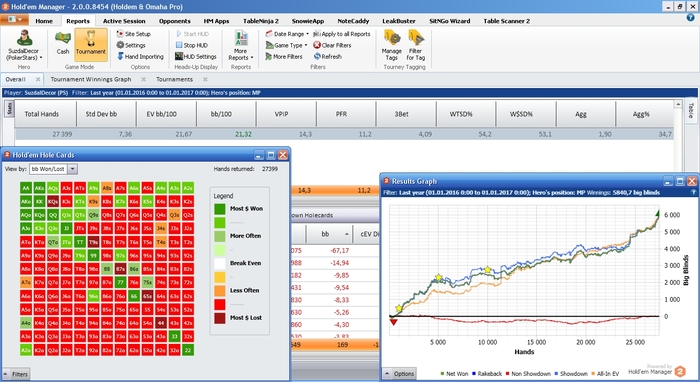
Task: Open the LeakBuster tab
Action: pyautogui.click(x=399, y=21)
